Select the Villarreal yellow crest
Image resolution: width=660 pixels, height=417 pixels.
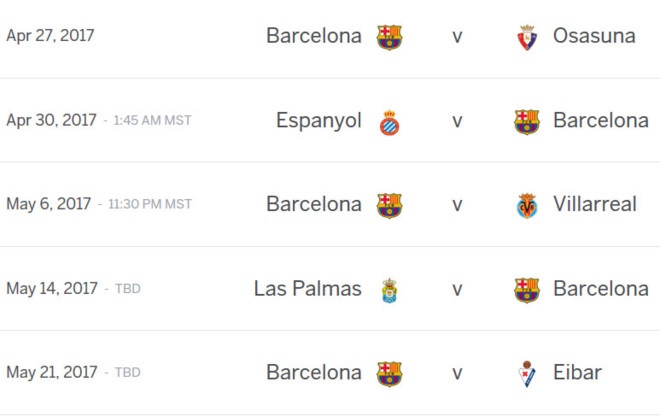point(527,206)
